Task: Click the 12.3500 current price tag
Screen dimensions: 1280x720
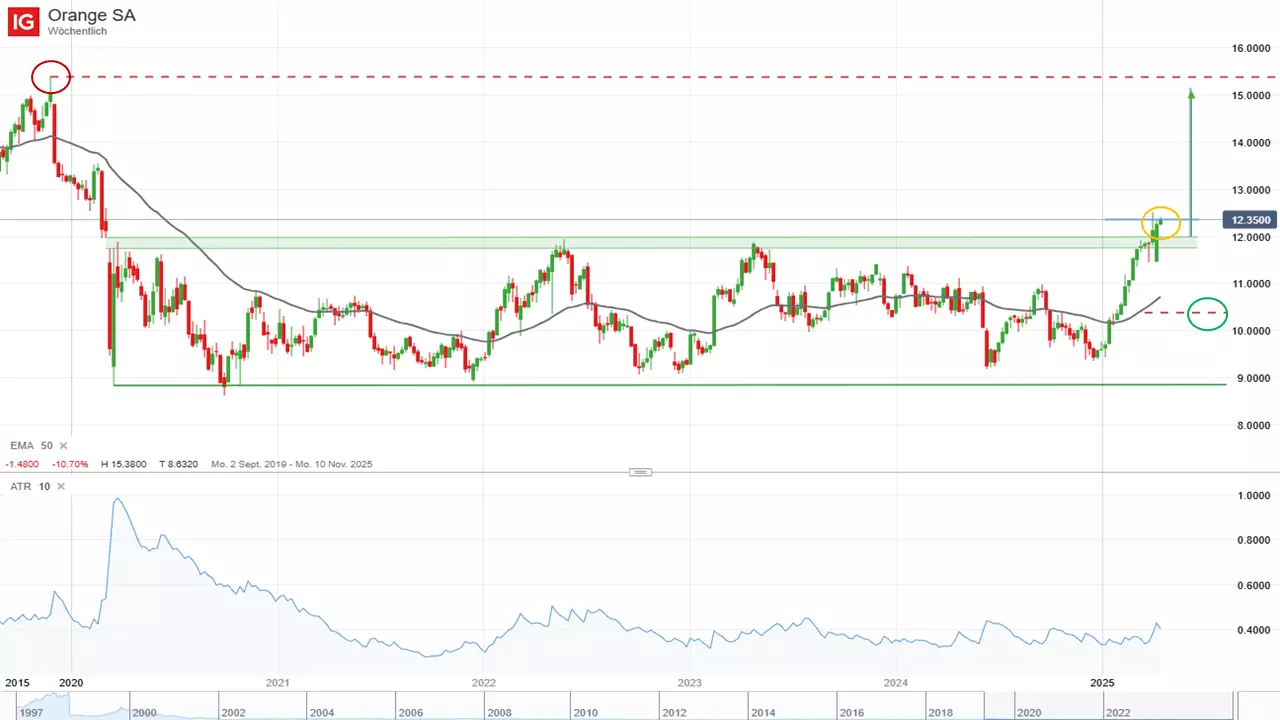Action: tap(1249, 219)
